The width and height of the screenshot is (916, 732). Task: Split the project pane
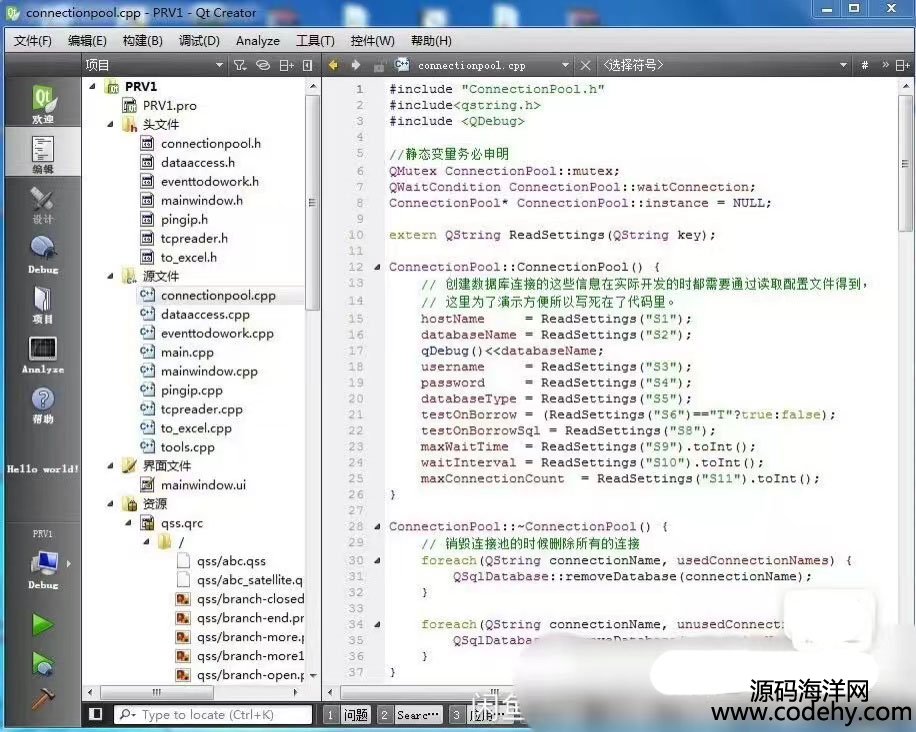[286, 65]
